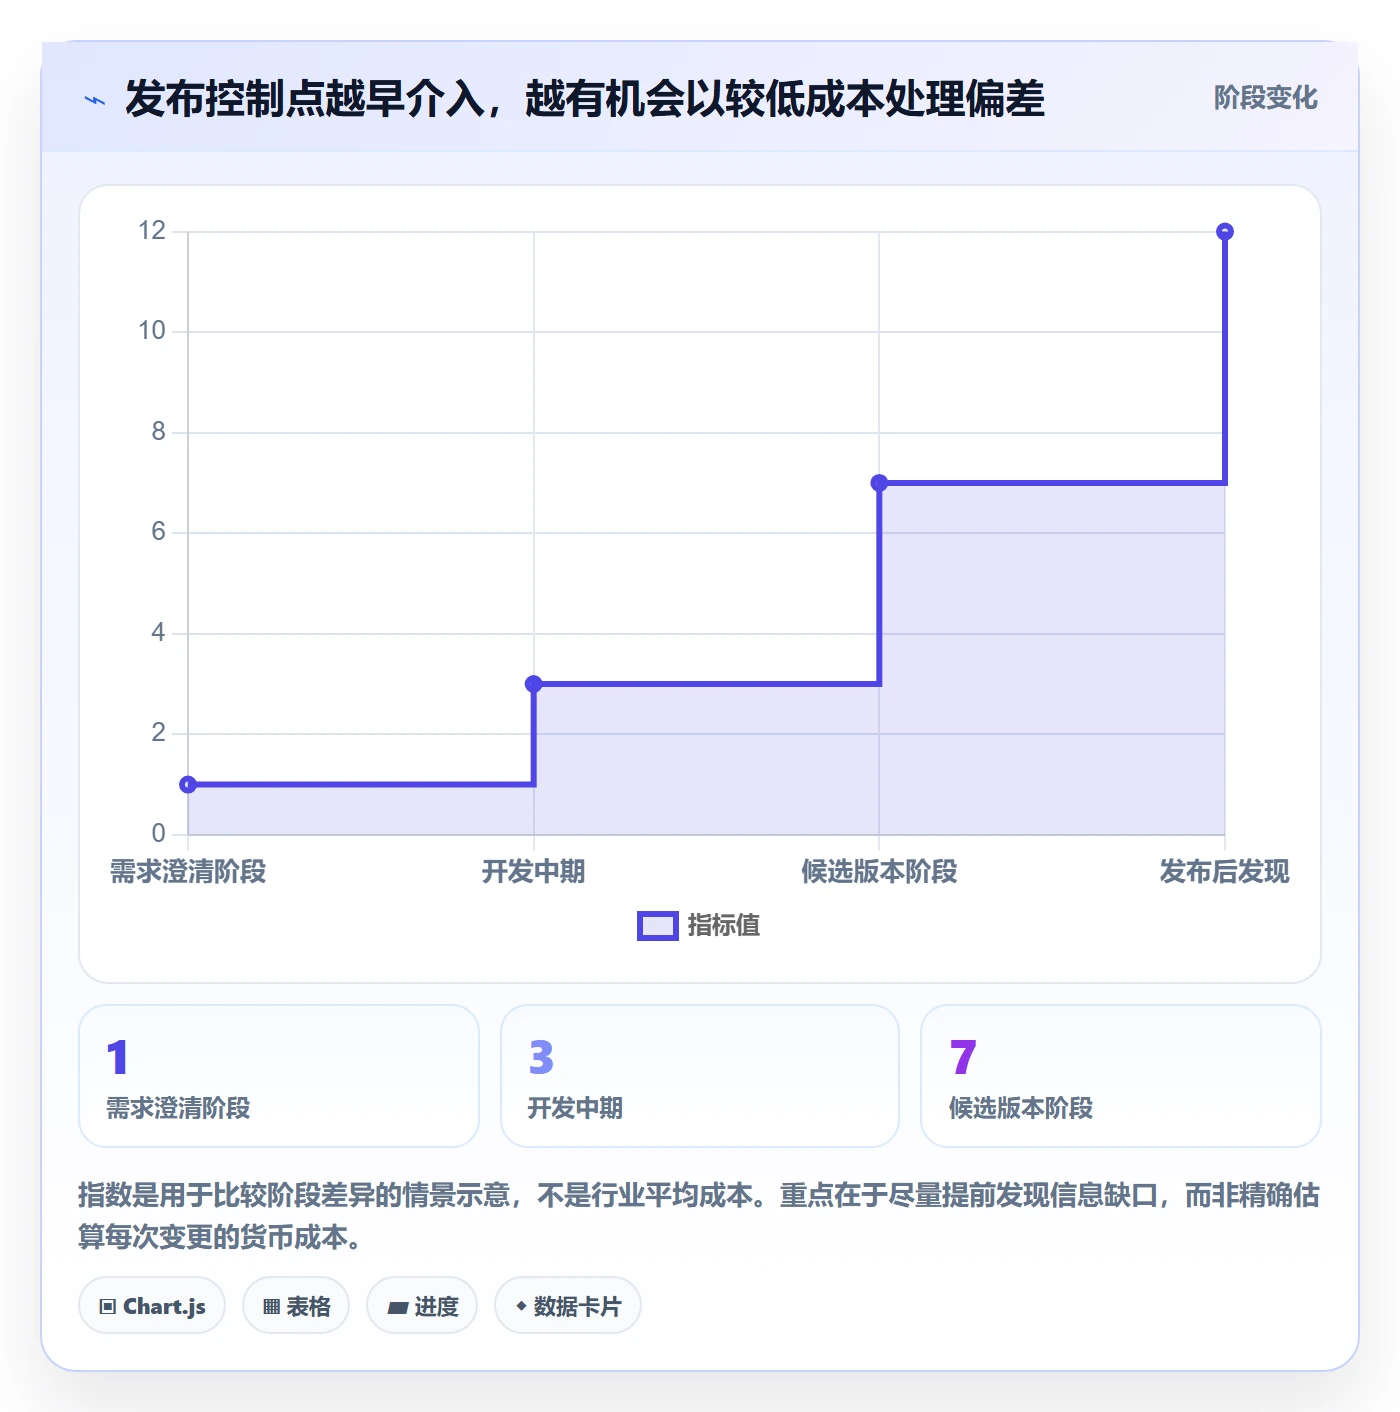This screenshot has height=1412, width=1400.
Task: Click the y-axis label 4
Action: click(159, 633)
